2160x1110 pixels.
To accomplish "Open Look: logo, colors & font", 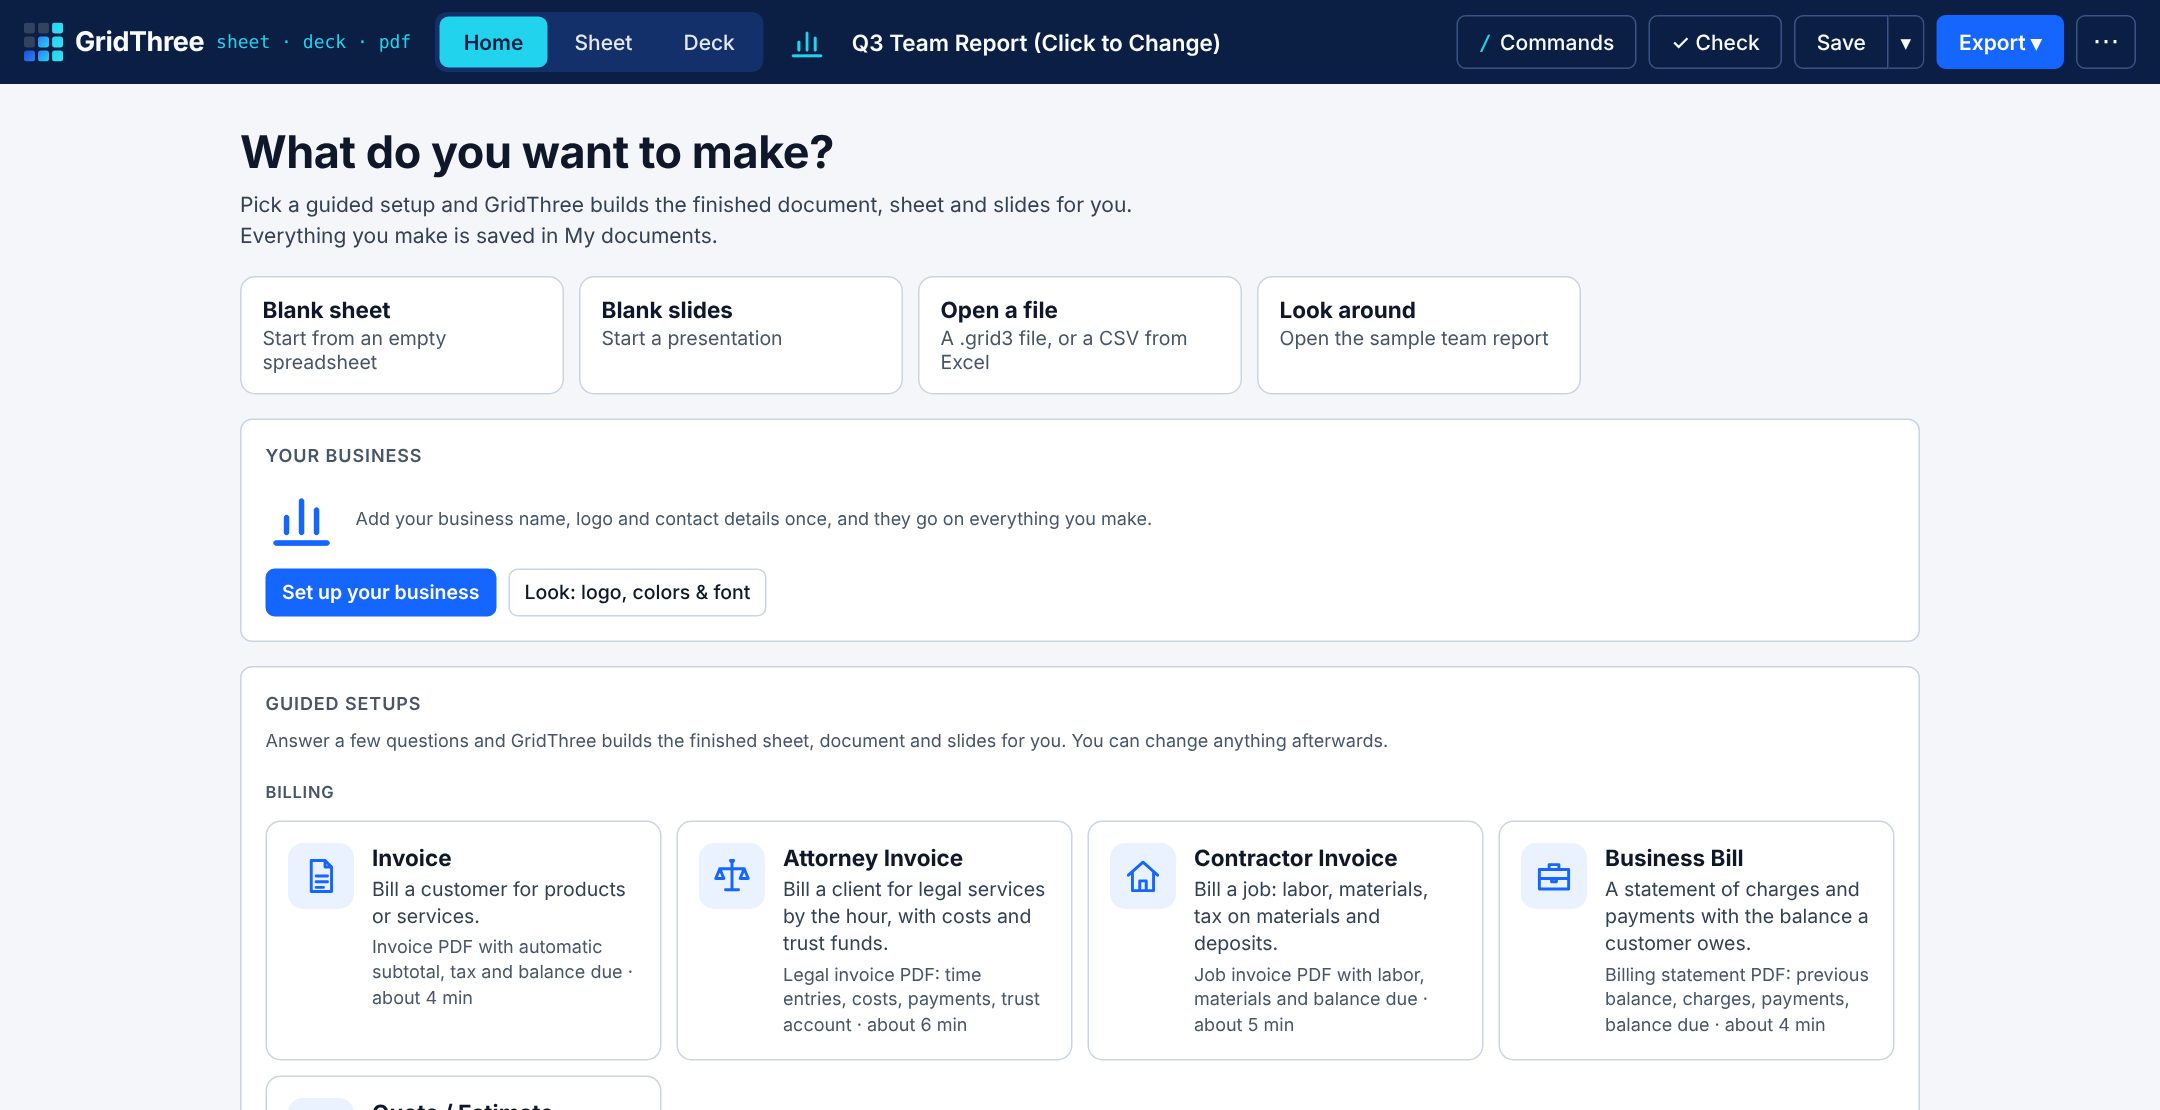I will [x=637, y=592].
